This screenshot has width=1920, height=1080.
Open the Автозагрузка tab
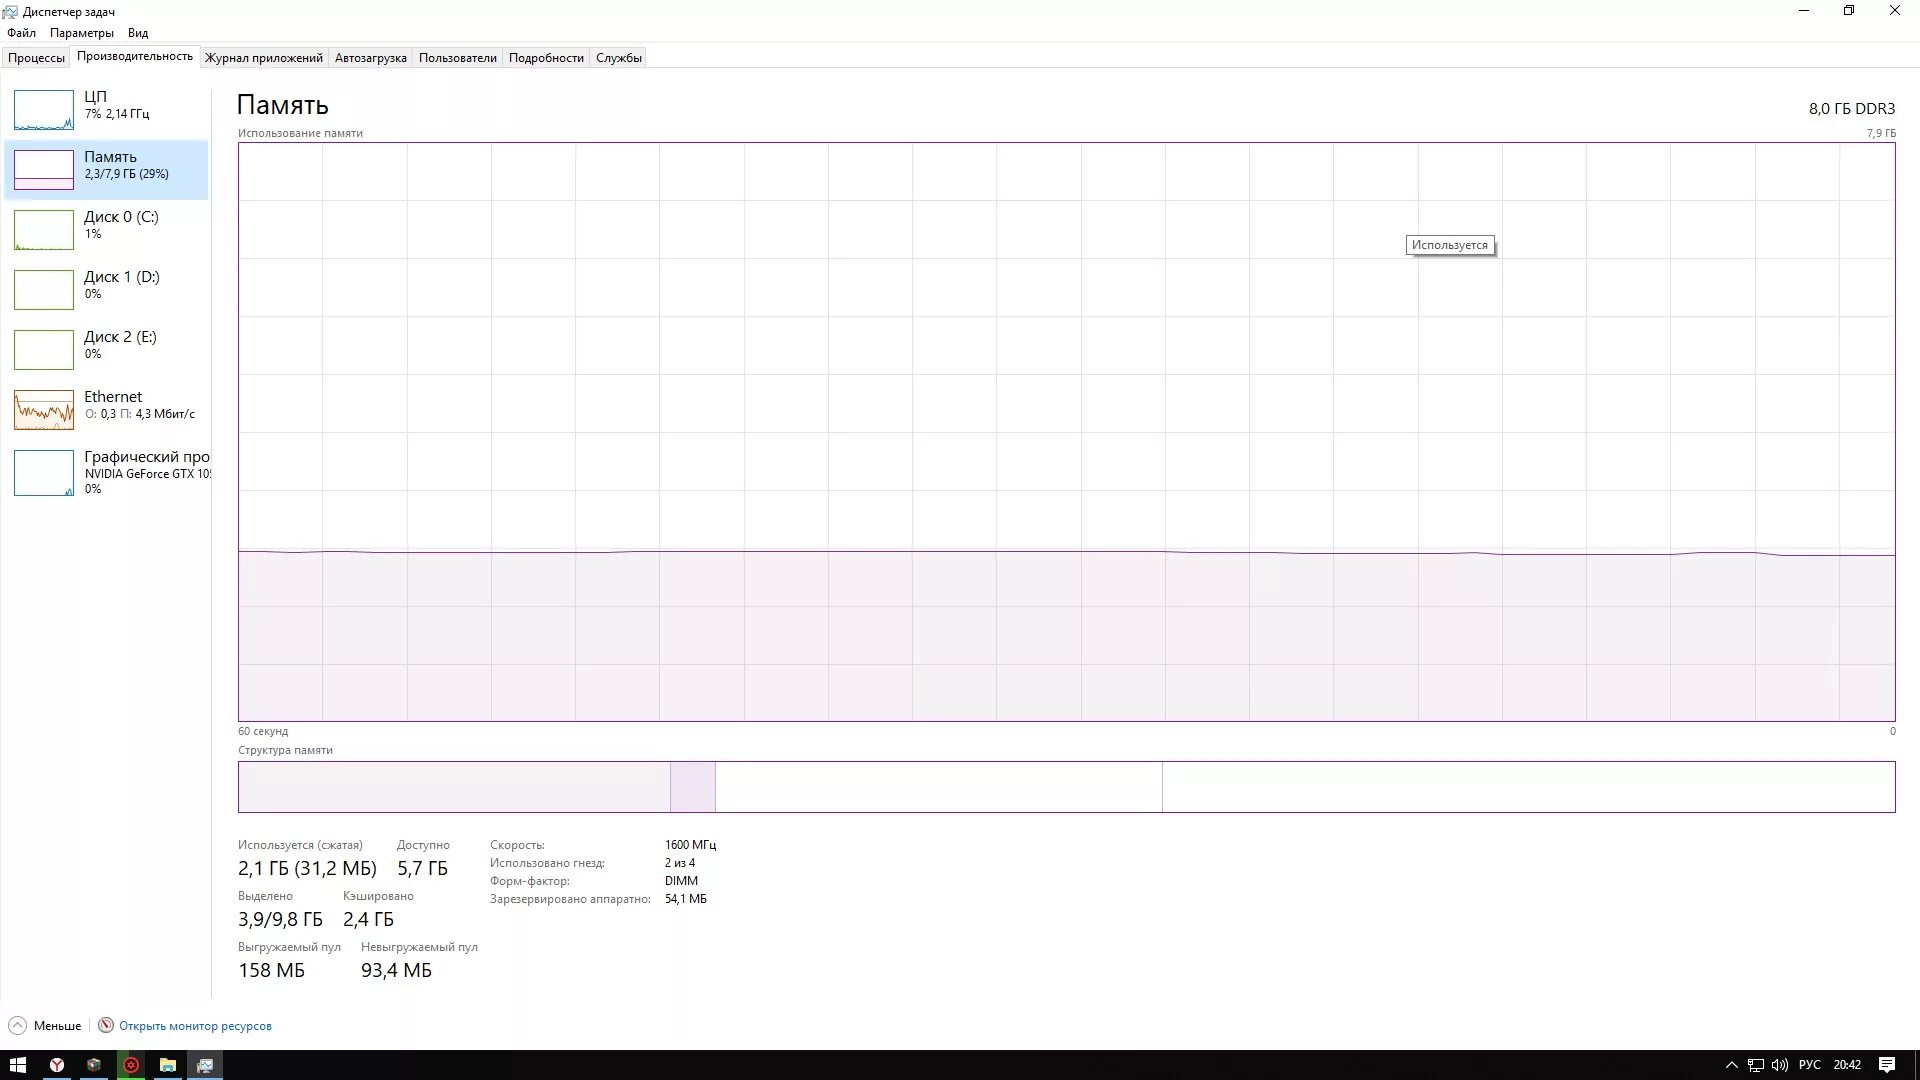pyautogui.click(x=370, y=57)
